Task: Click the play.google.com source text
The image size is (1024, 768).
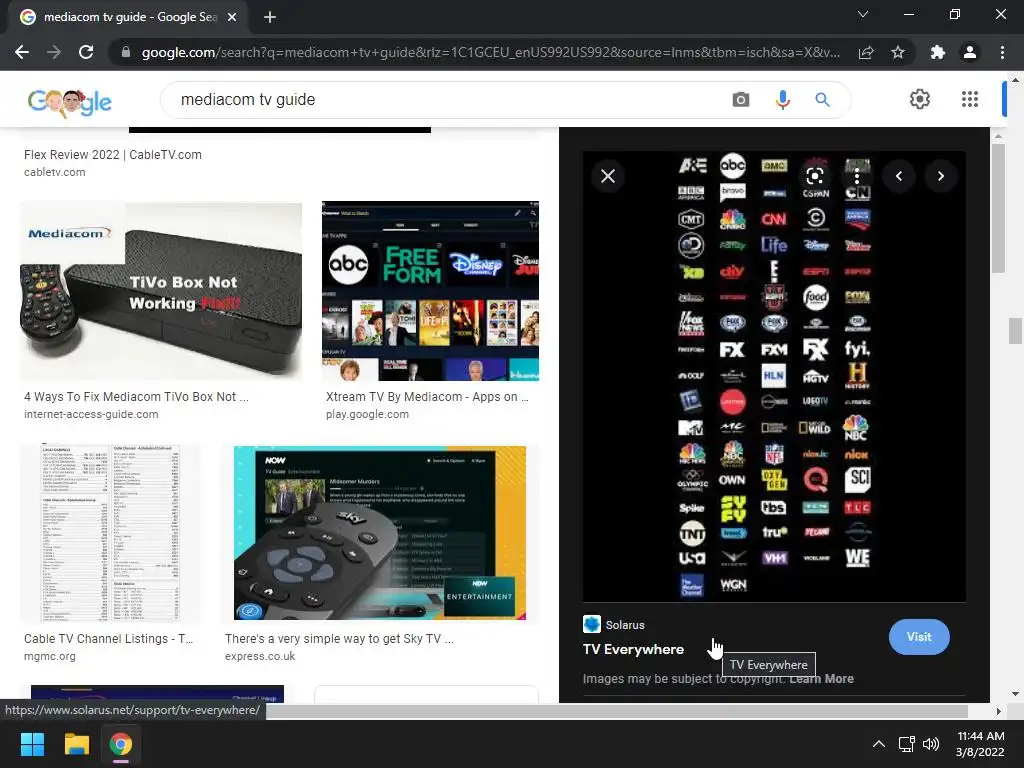Action: click(367, 414)
